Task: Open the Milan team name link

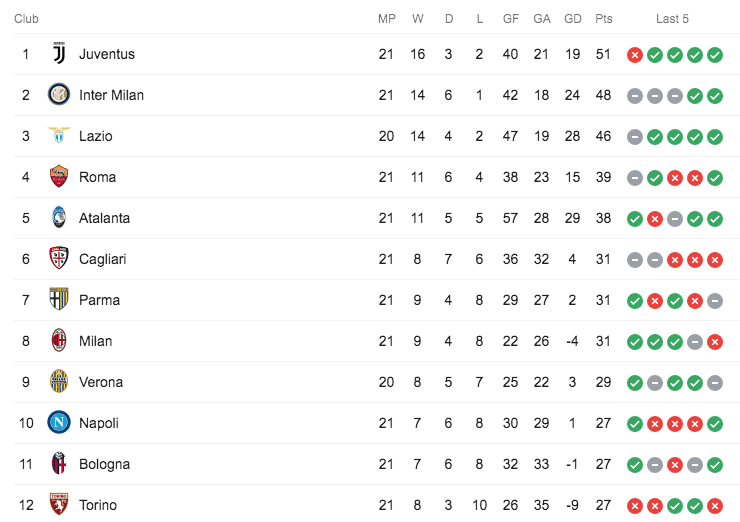Action: (96, 341)
